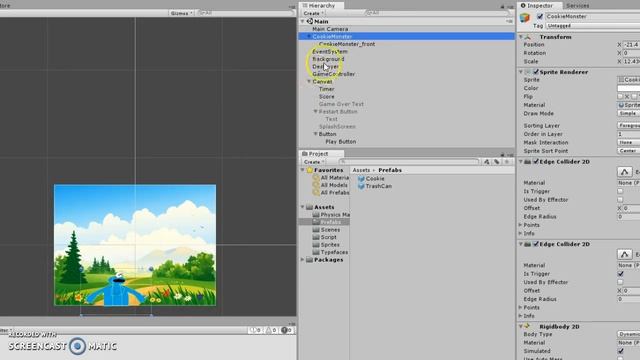640x360 pixels.
Task: Open Create menu in Project panel
Action: (313, 162)
